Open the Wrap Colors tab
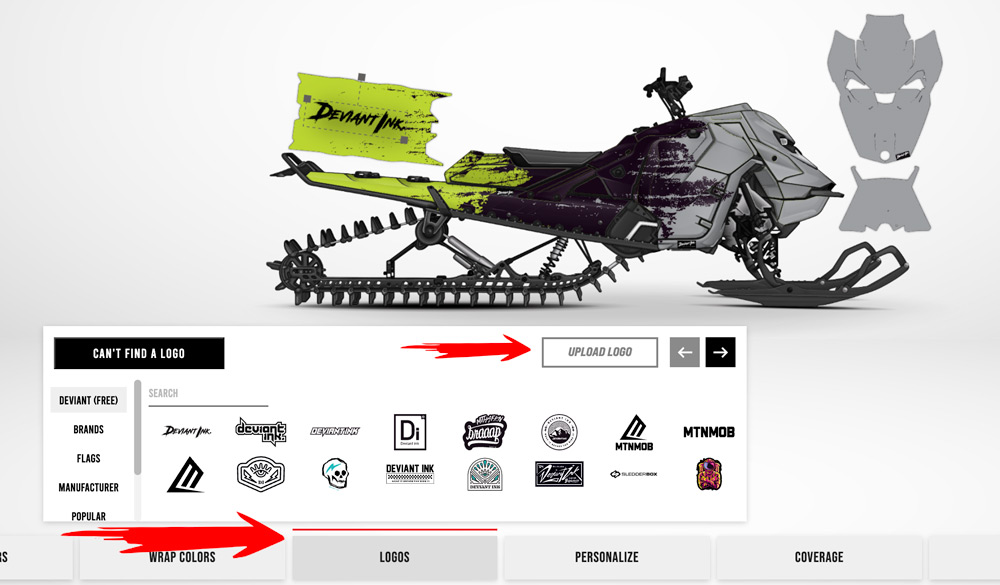Viewport: 1000px width, 585px height. tap(182, 557)
